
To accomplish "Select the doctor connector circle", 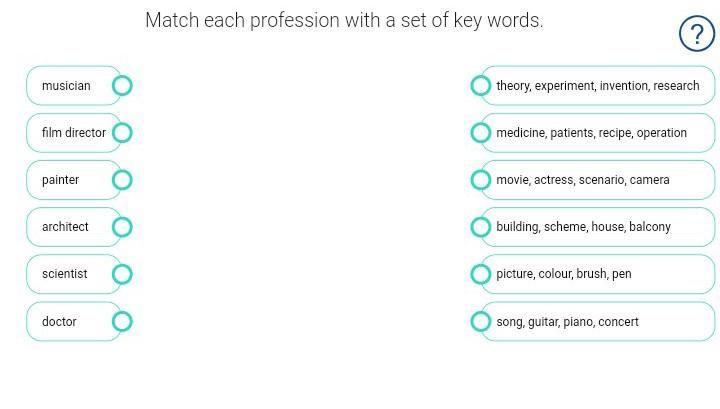I will [122, 322].
